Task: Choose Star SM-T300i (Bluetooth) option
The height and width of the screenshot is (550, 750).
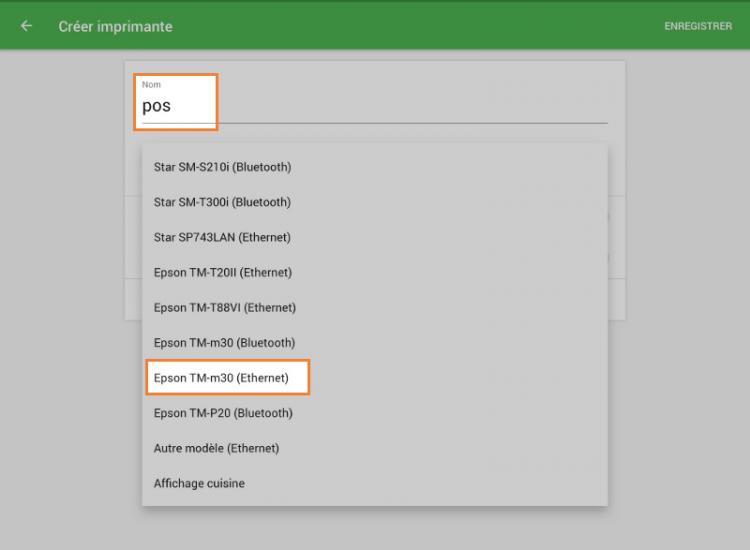Action: point(222,202)
